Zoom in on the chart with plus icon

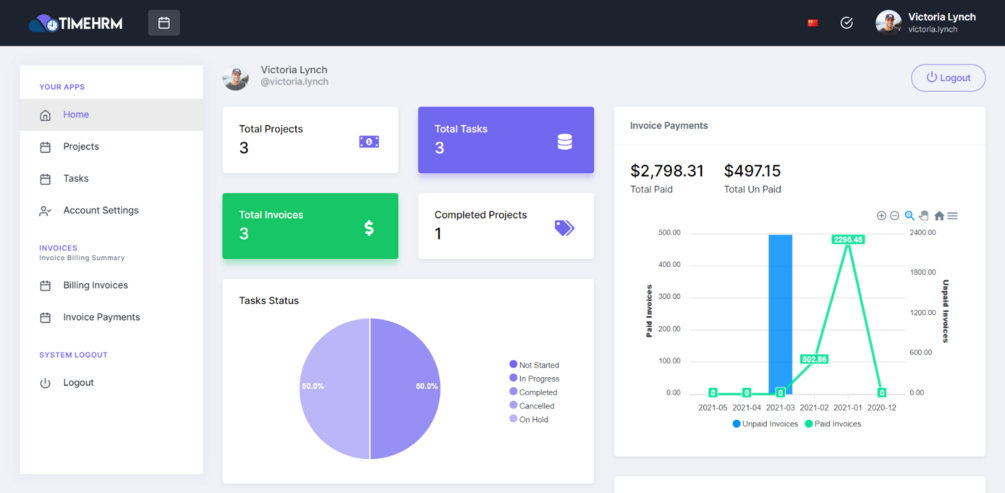(881, 216)
